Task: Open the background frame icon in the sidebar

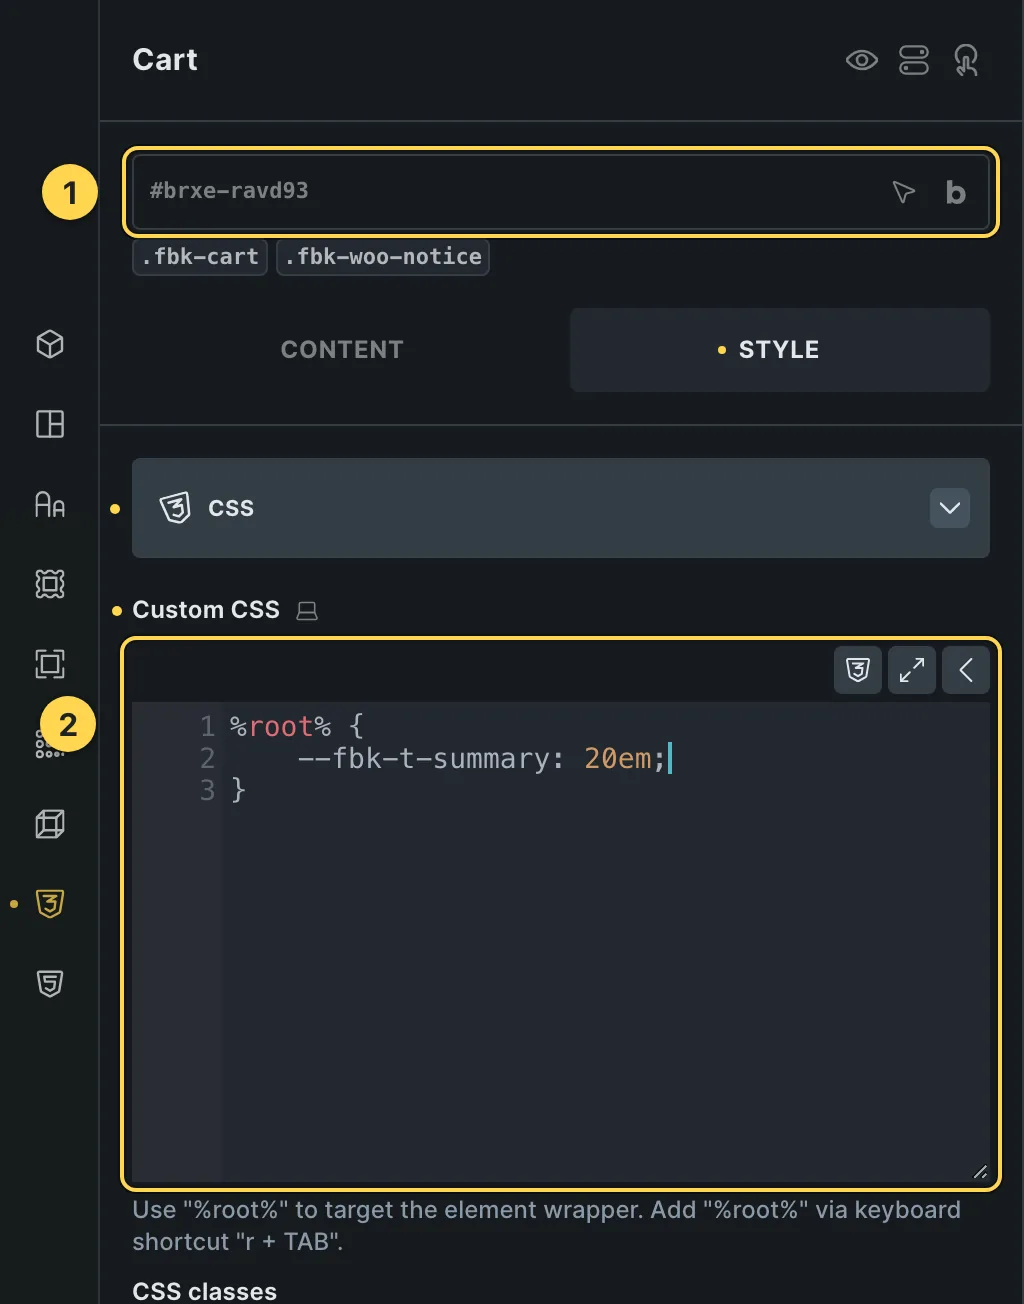Action: tap(50, 584)
